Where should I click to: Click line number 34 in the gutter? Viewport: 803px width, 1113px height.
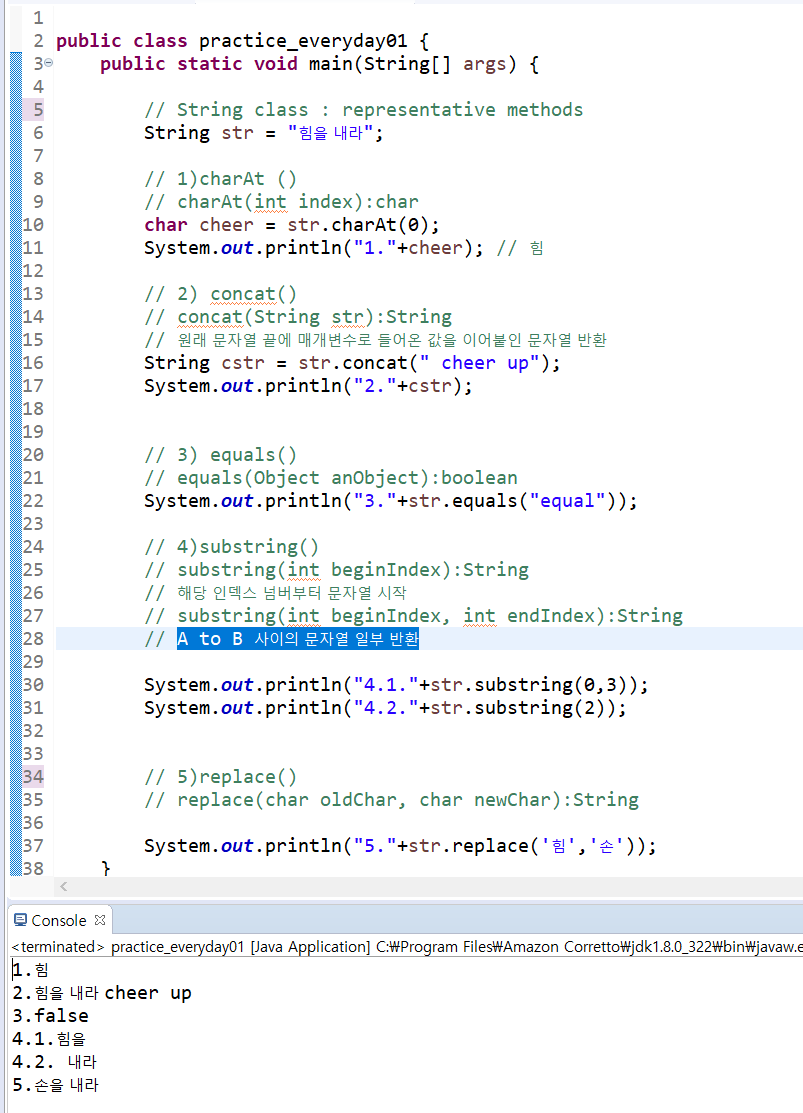tap(33, 777)
